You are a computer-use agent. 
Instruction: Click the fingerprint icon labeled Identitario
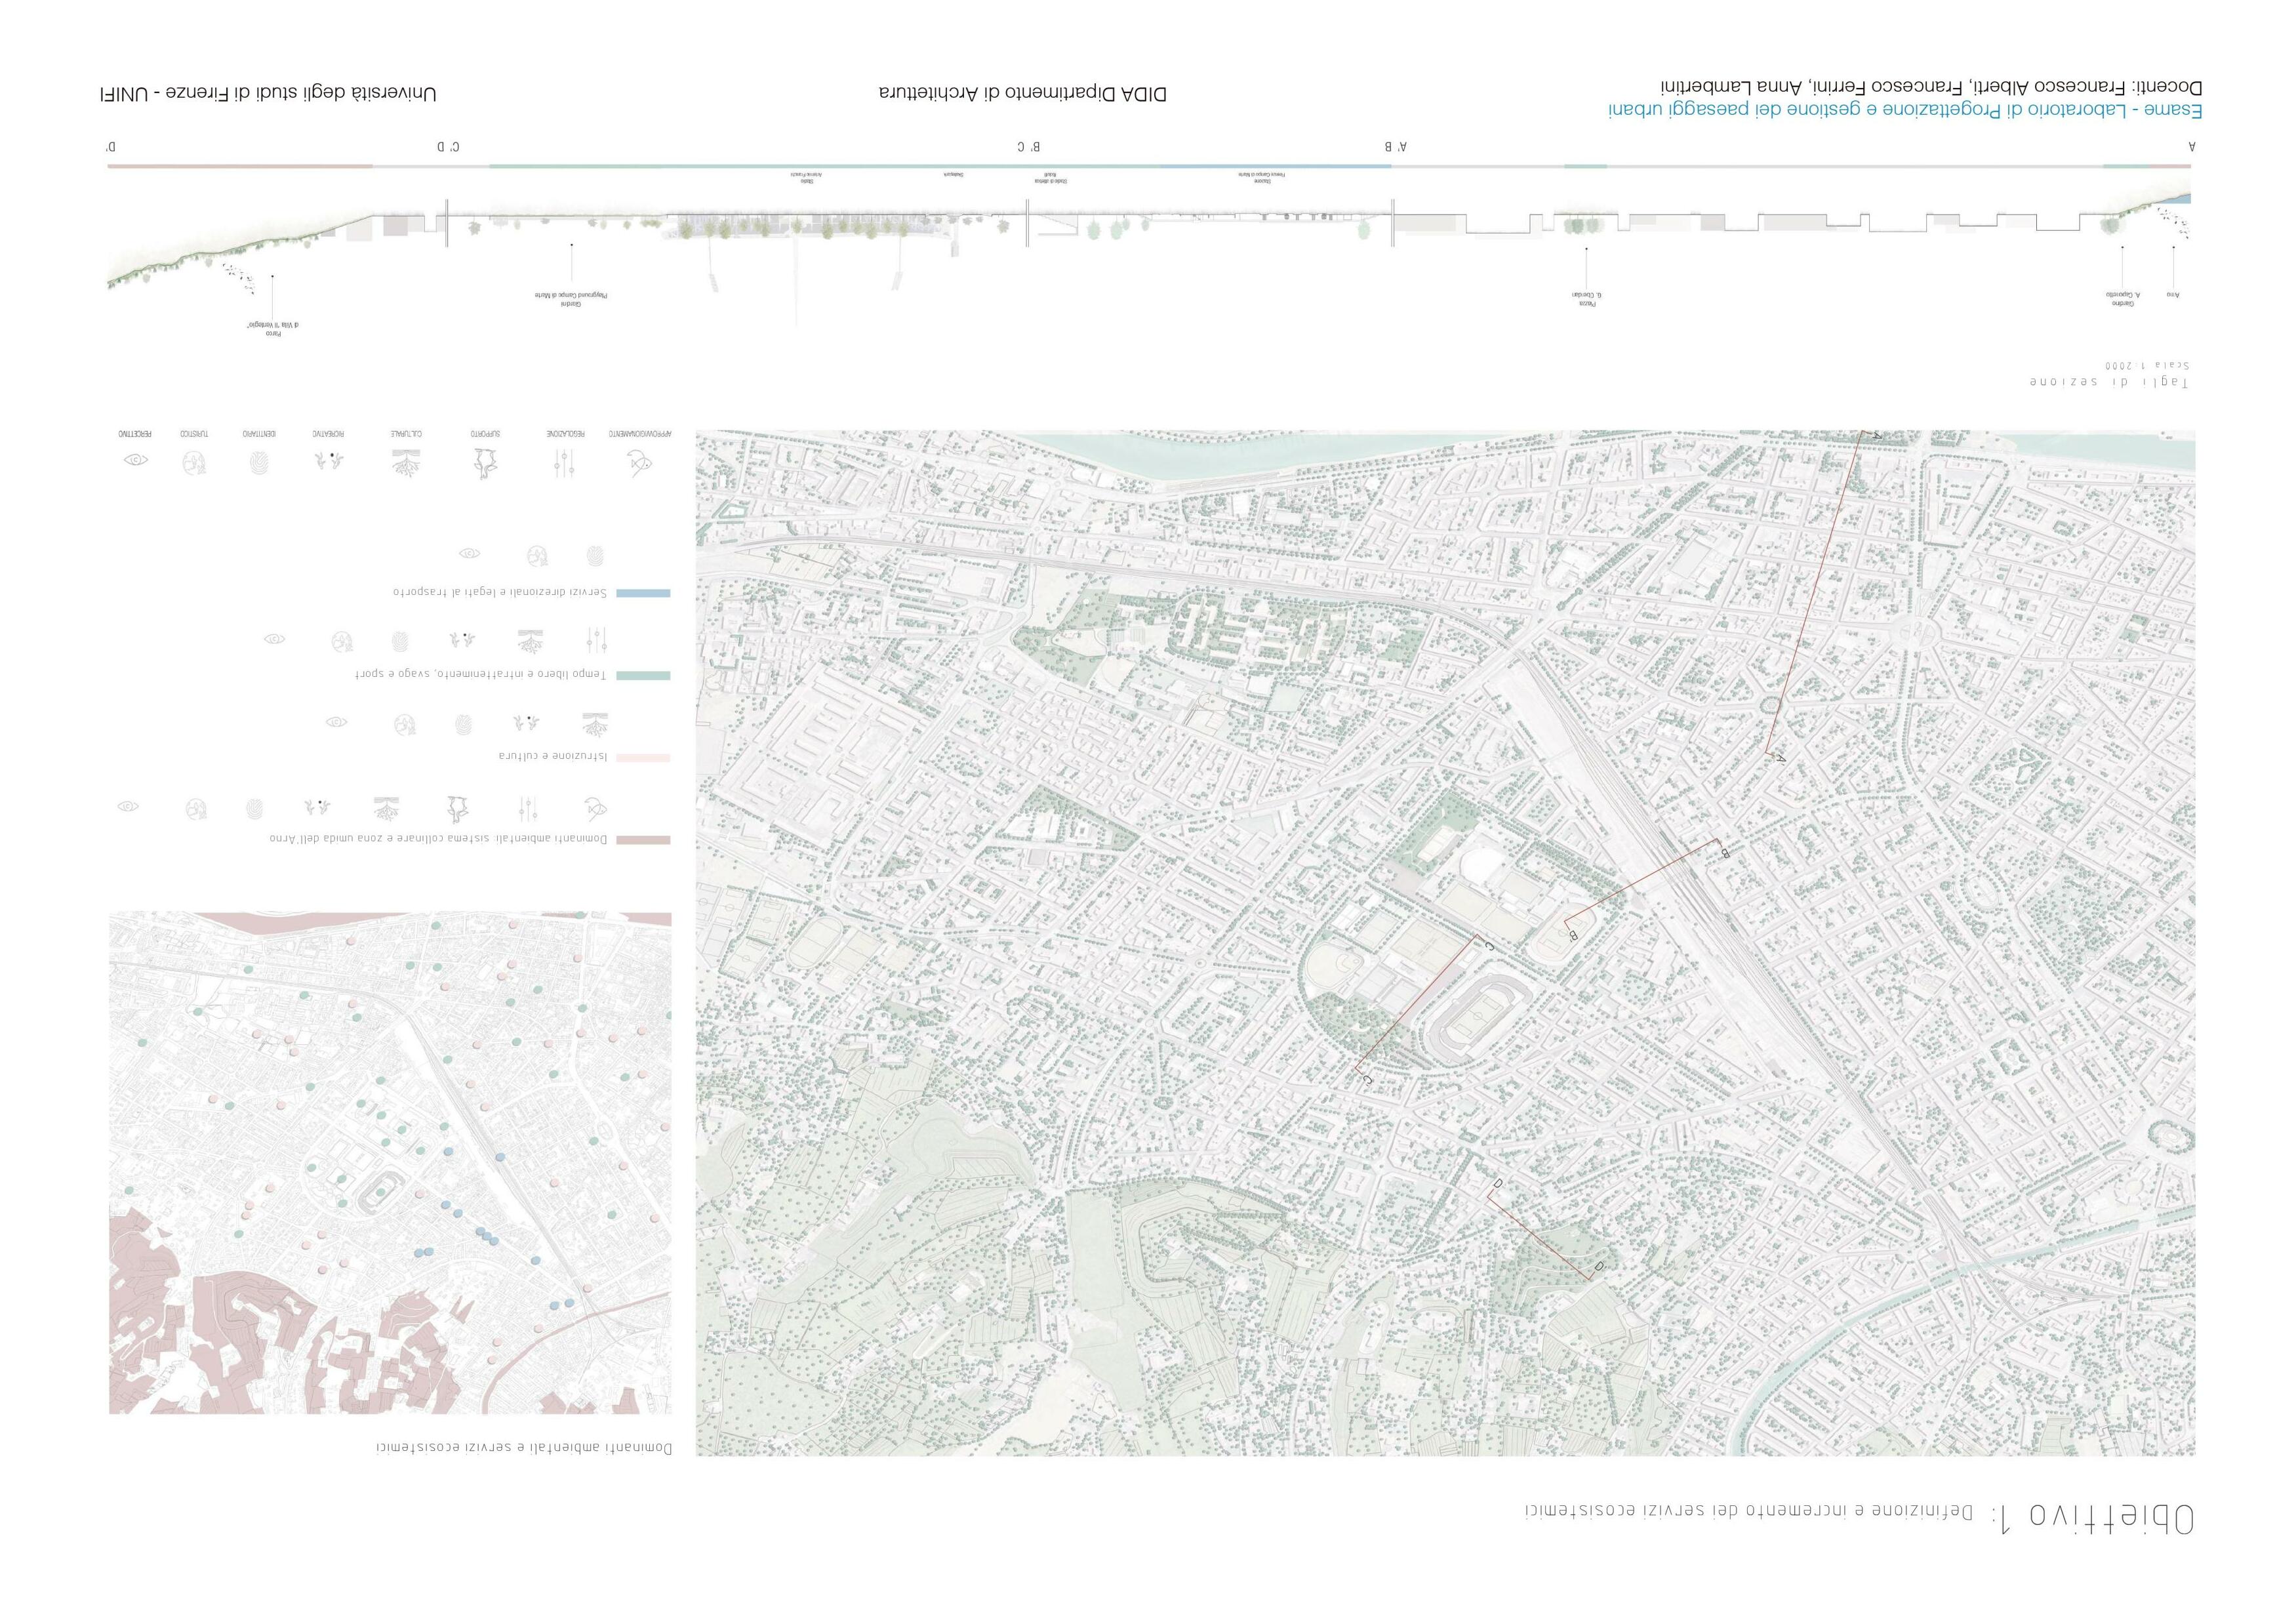pos(259,462)
